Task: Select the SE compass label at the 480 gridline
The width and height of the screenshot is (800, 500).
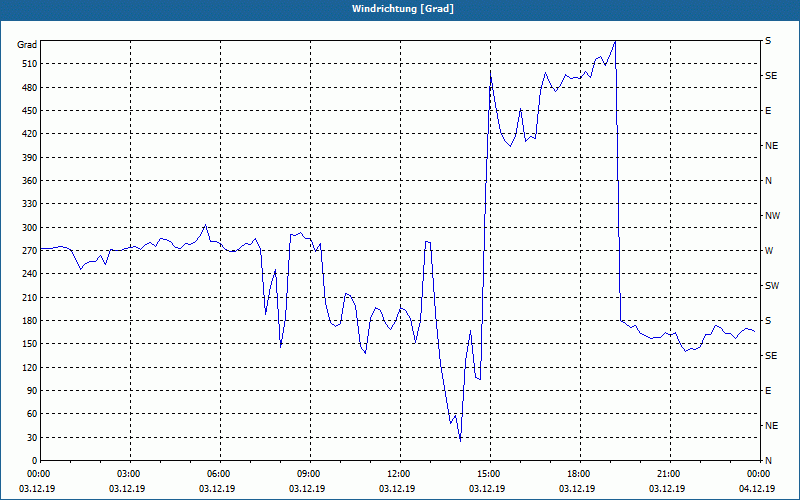Action: tap(771, 76)
